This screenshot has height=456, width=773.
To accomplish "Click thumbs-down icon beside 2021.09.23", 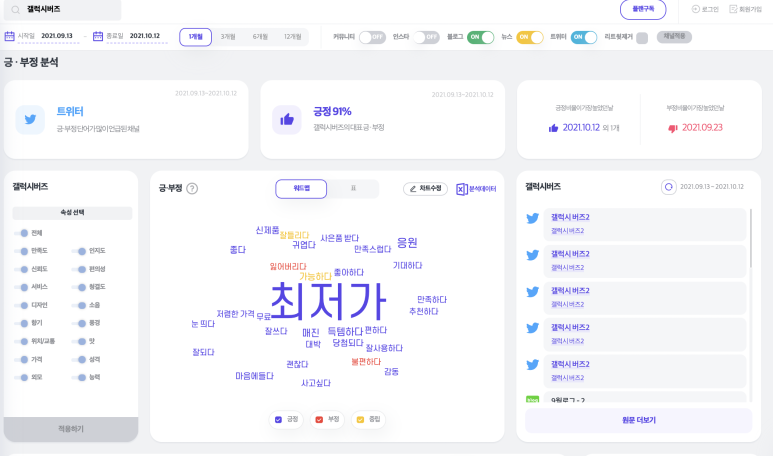I will click(673, 128).
